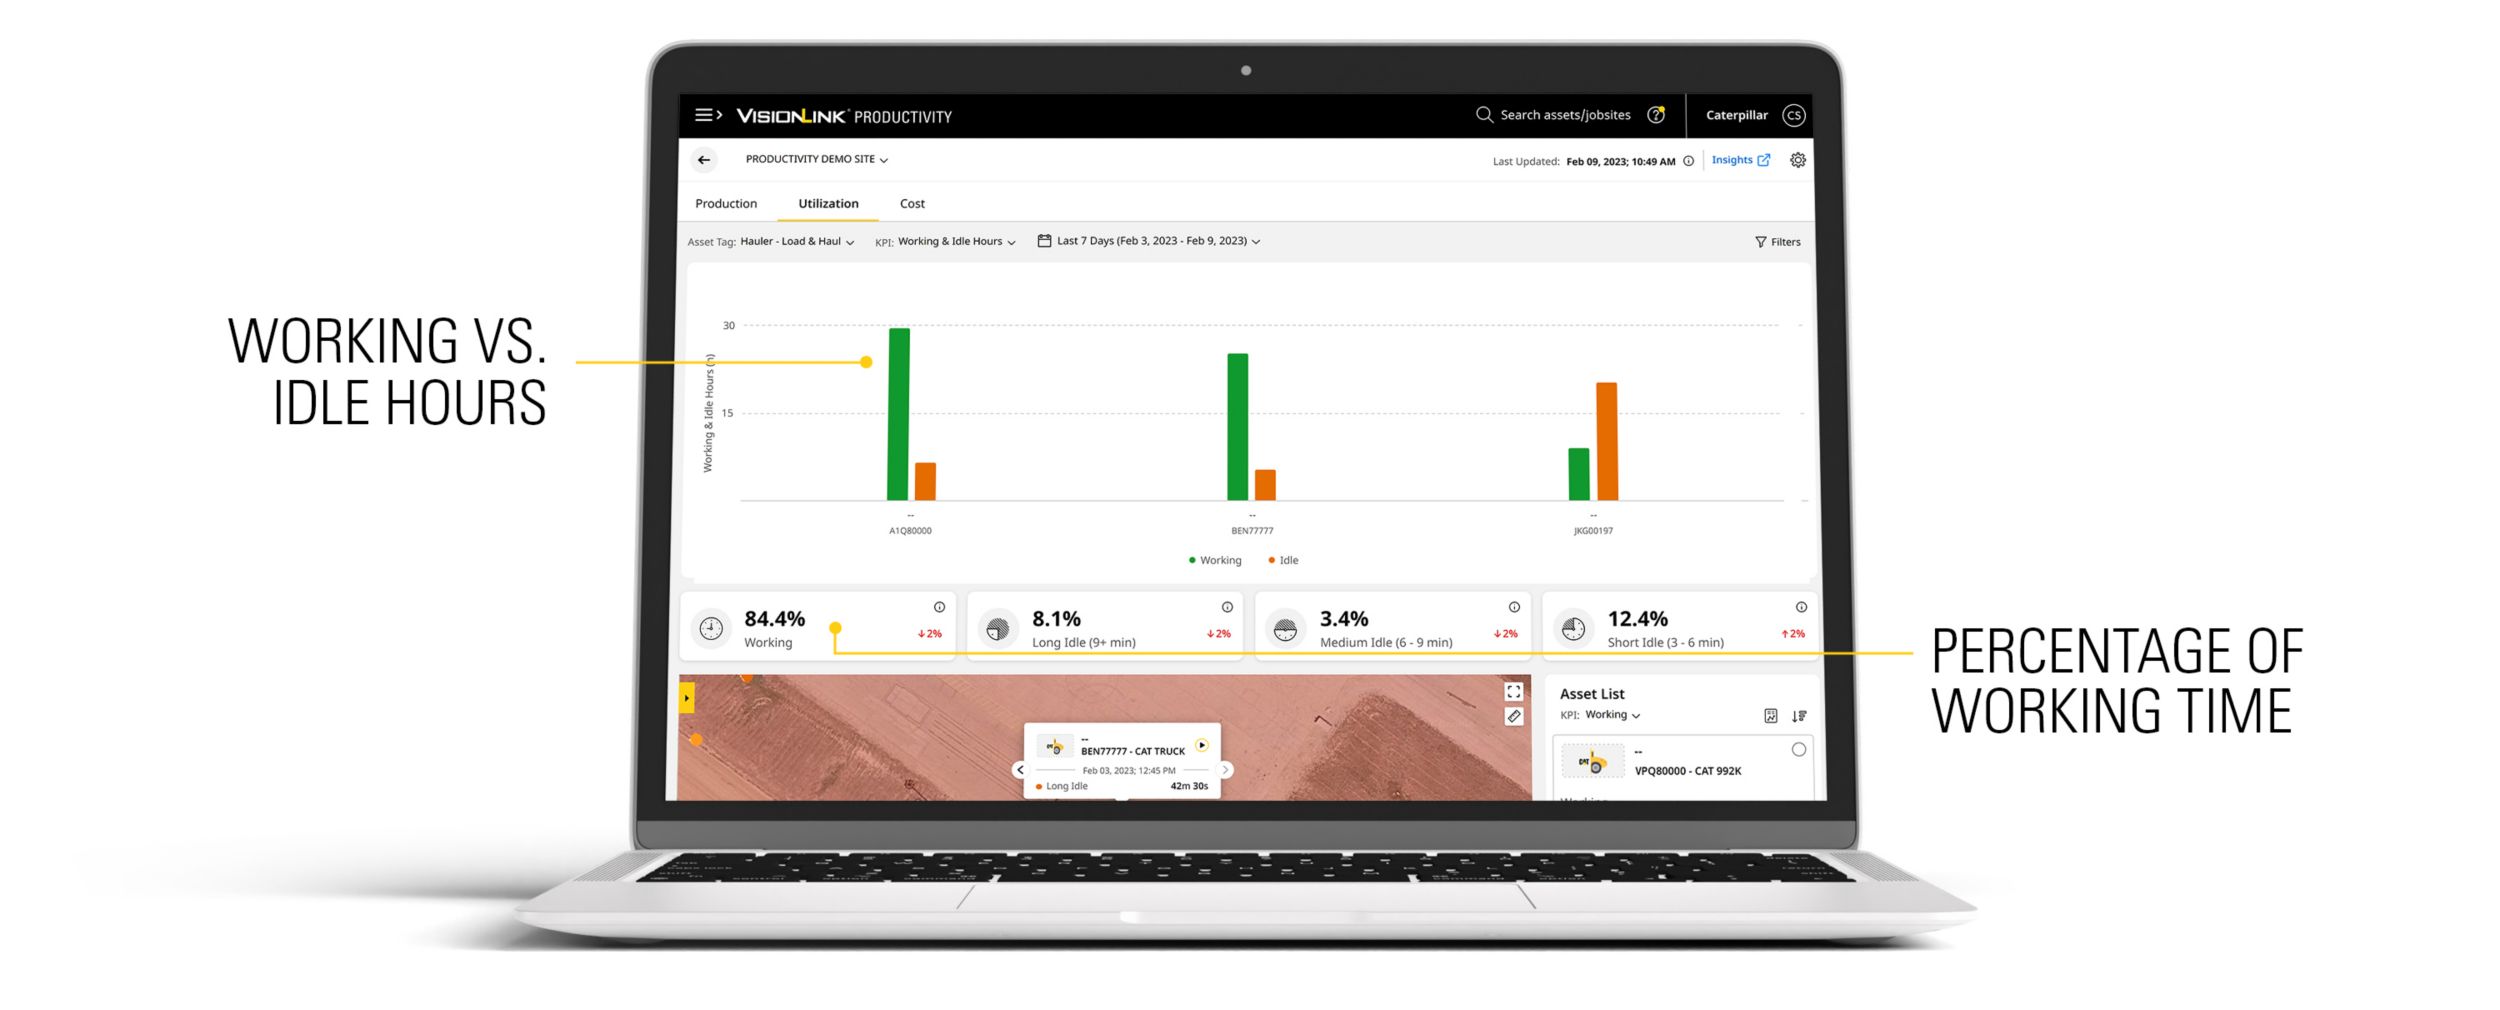Click the Short Idle card icon
The image size is (2500, 1010).
1573,629
